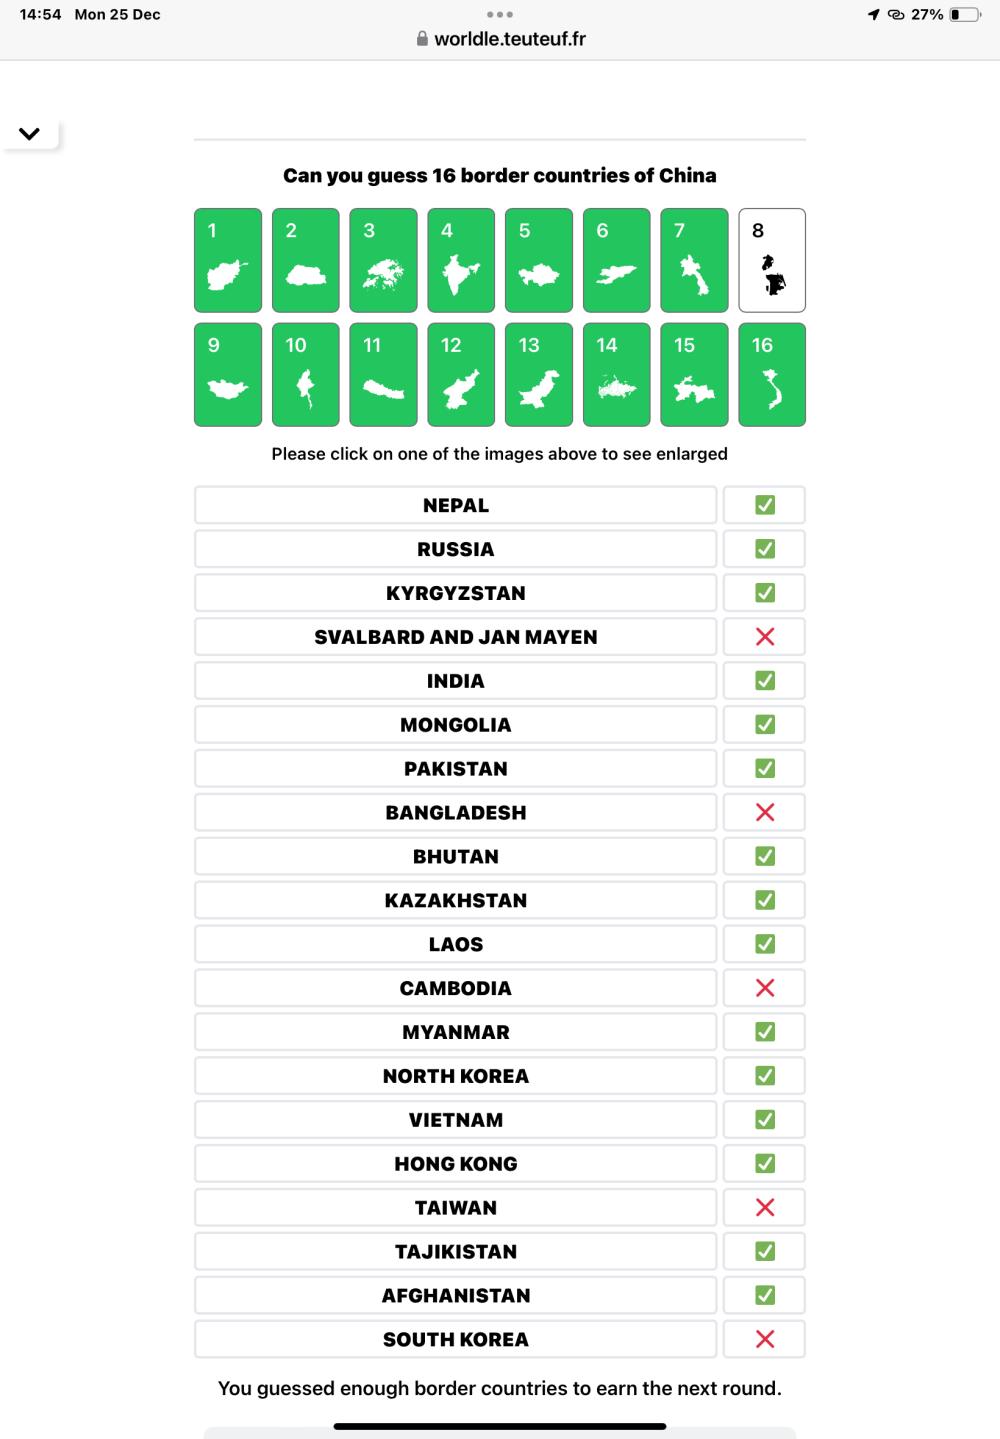The height and width of the screenshot is (1439, 1000).
Task: Enlarge the Pakistan shape tile number 13
Action: coord(539,375)
